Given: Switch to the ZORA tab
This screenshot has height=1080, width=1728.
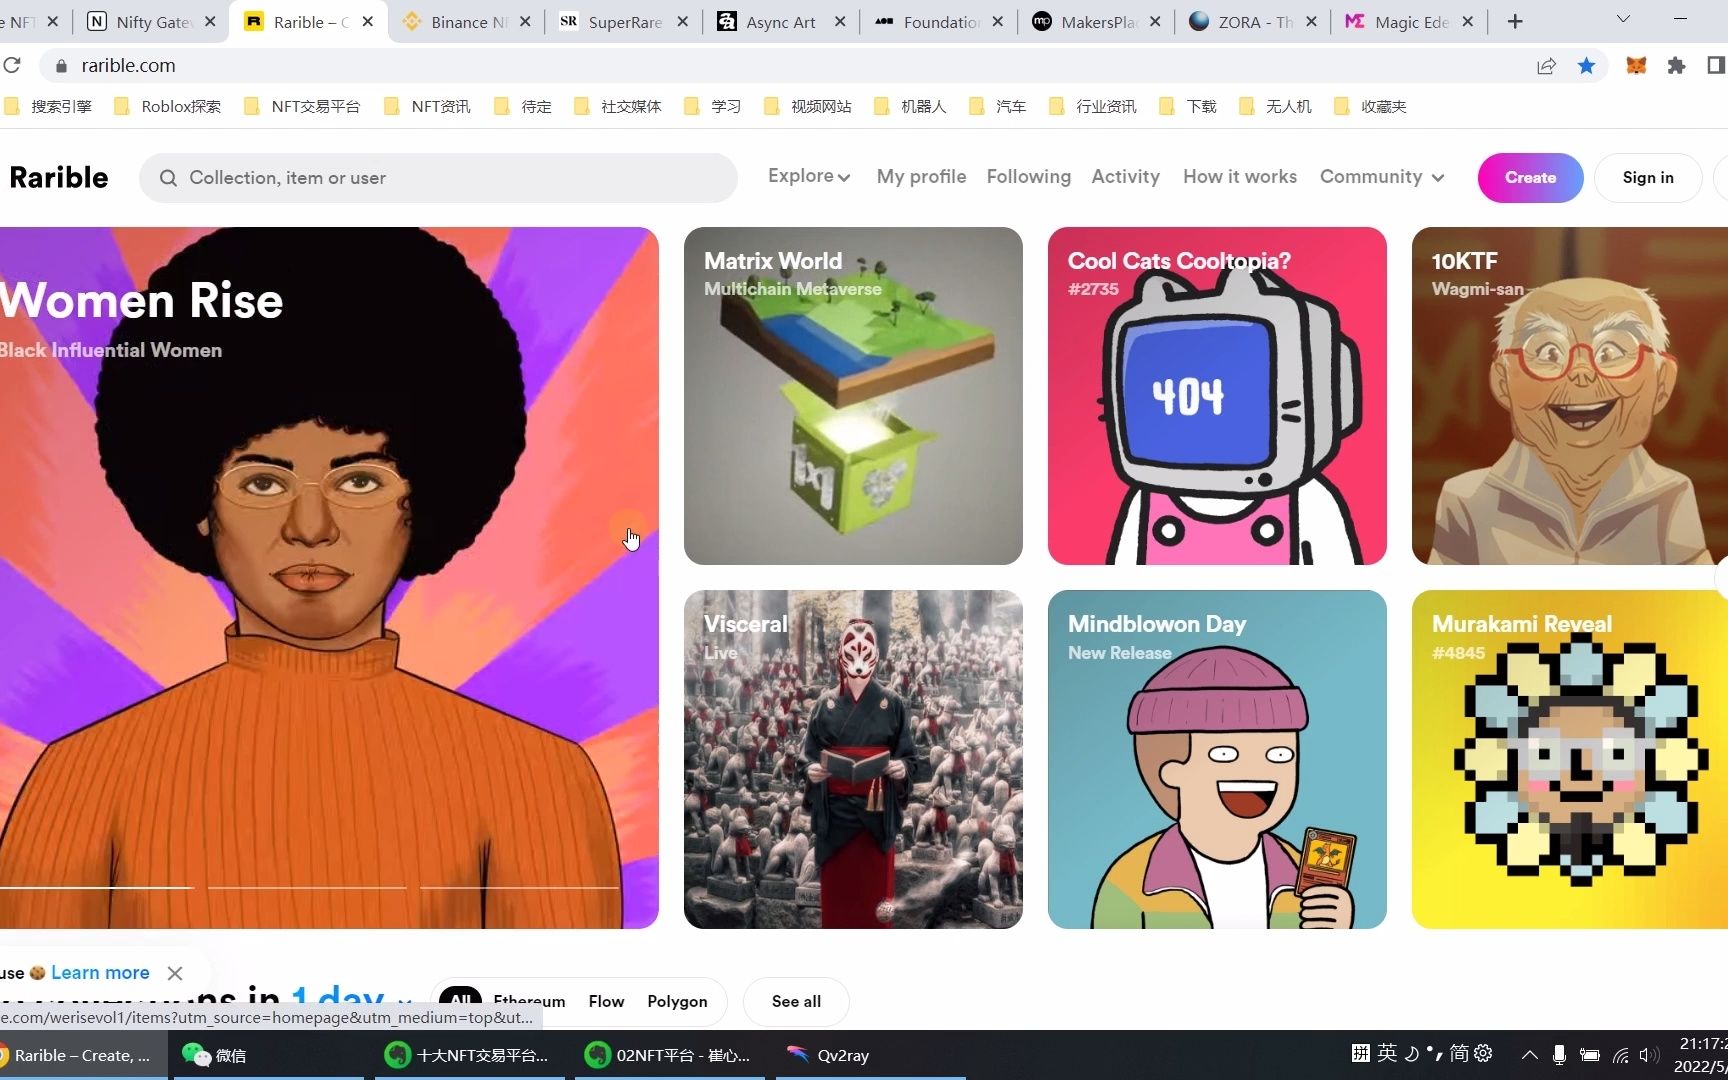Looking at the screenshot, I should [x=1254, y=21].
